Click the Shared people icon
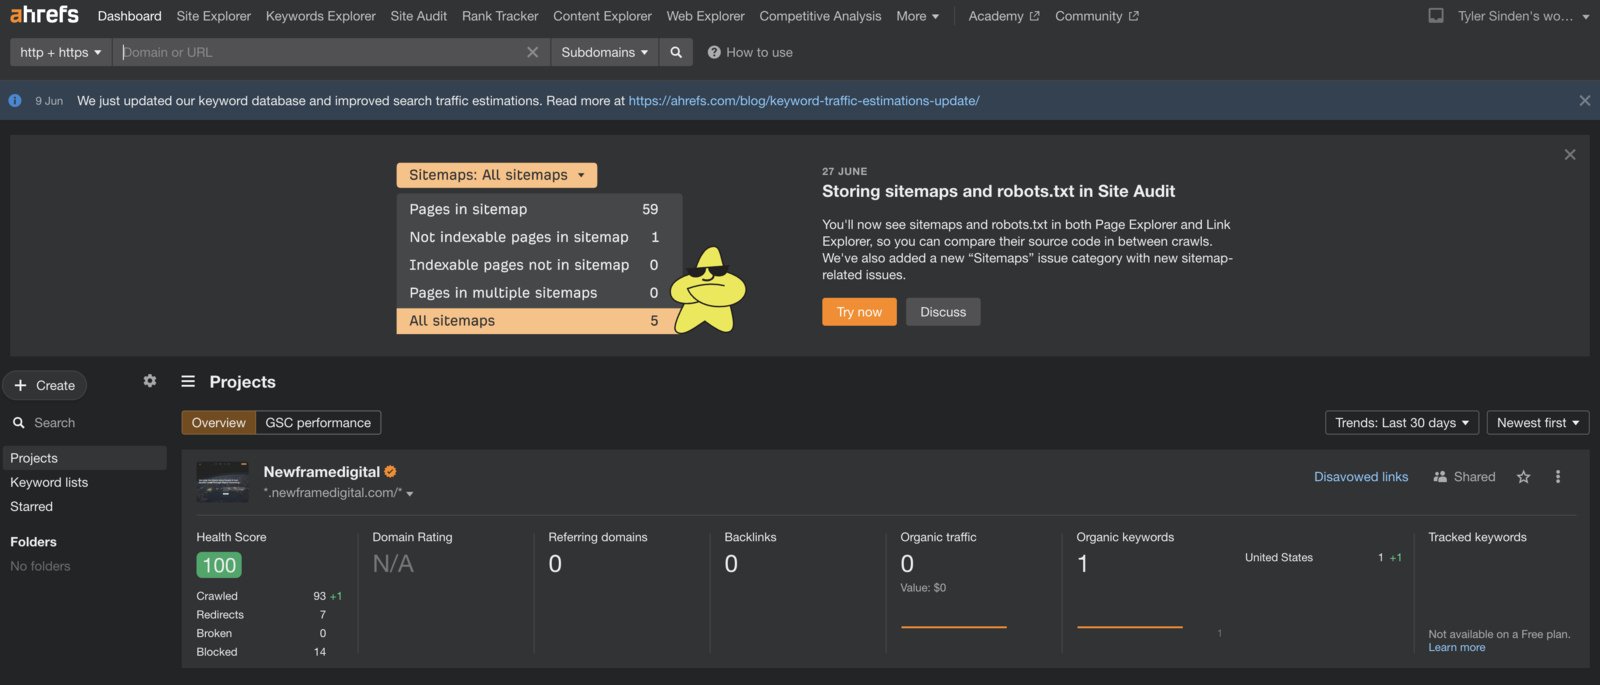This screenshot has height=685, width=1600. pyautogui.click(x=1440, y=477)
